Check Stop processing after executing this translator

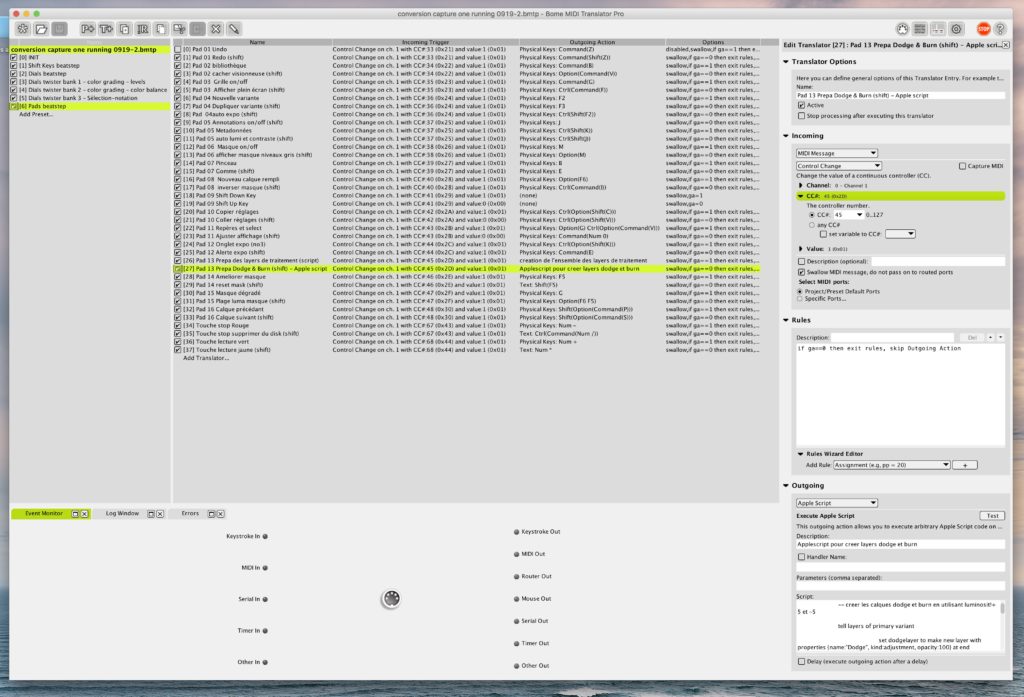(801, 116)
